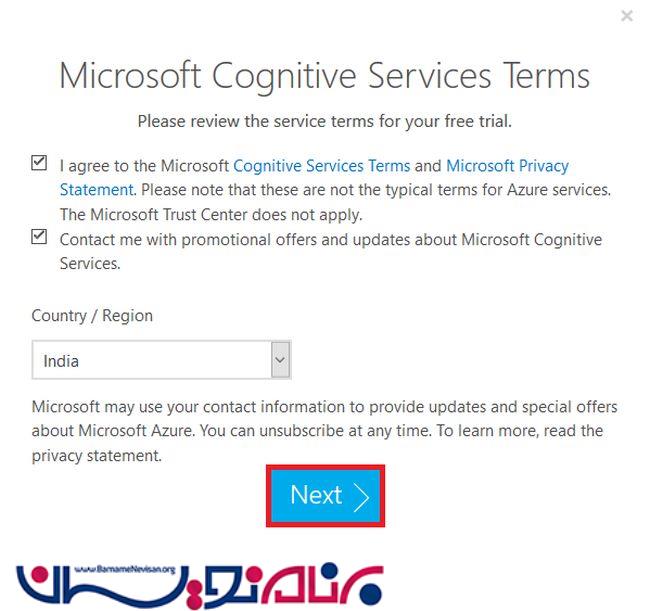Click the 'I agree to the Microsoft' label text

click(x=144, y=166)
